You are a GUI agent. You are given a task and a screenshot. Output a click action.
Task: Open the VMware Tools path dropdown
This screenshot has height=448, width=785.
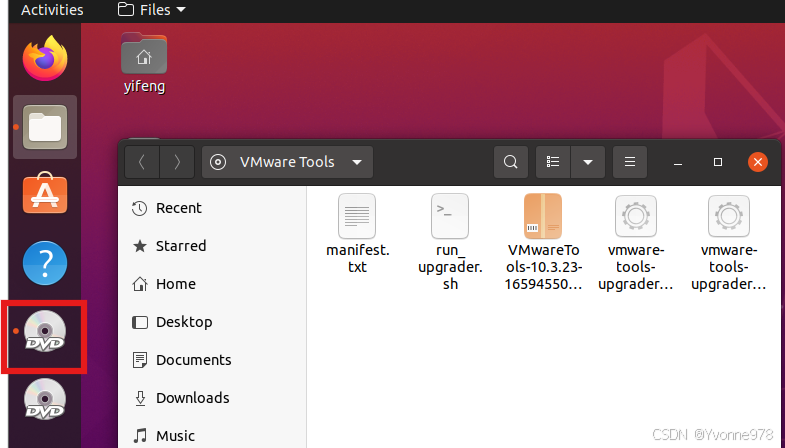[x=287, y=162]
